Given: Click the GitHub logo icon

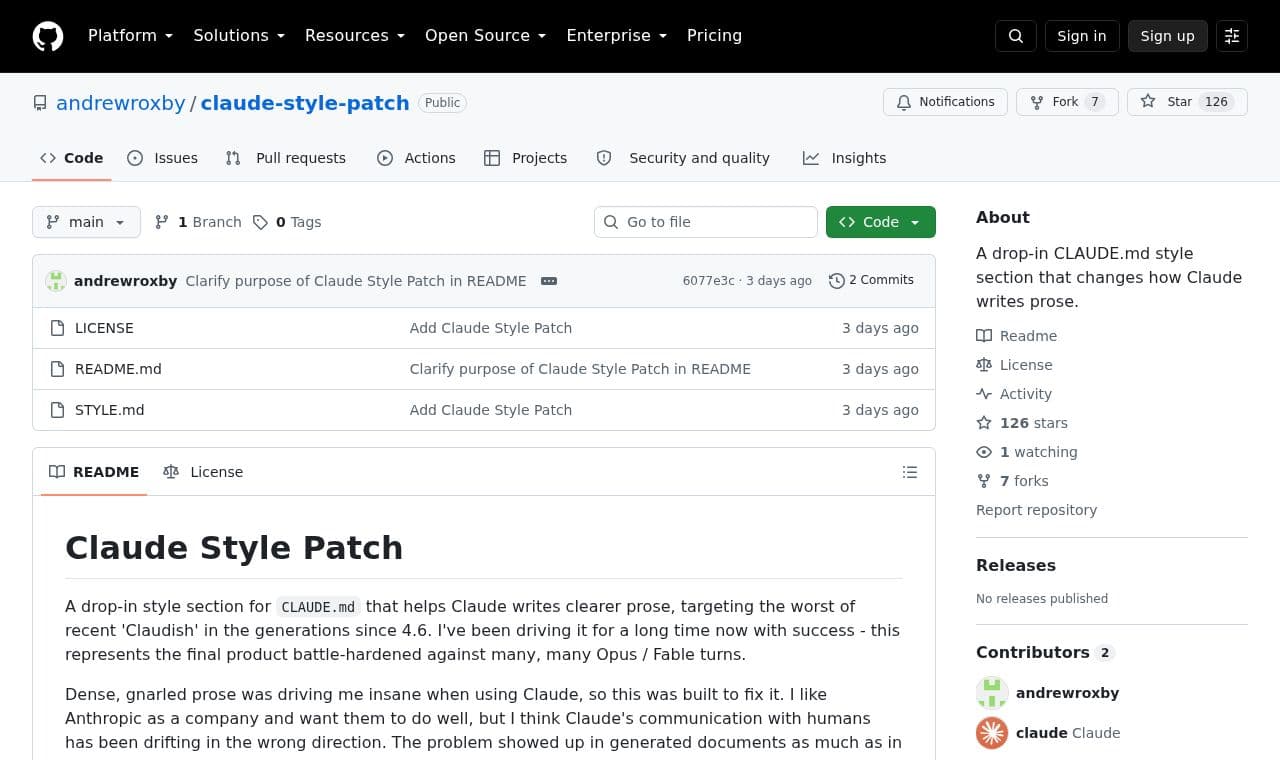Looking at the screenshot, I should pos(48,36).
